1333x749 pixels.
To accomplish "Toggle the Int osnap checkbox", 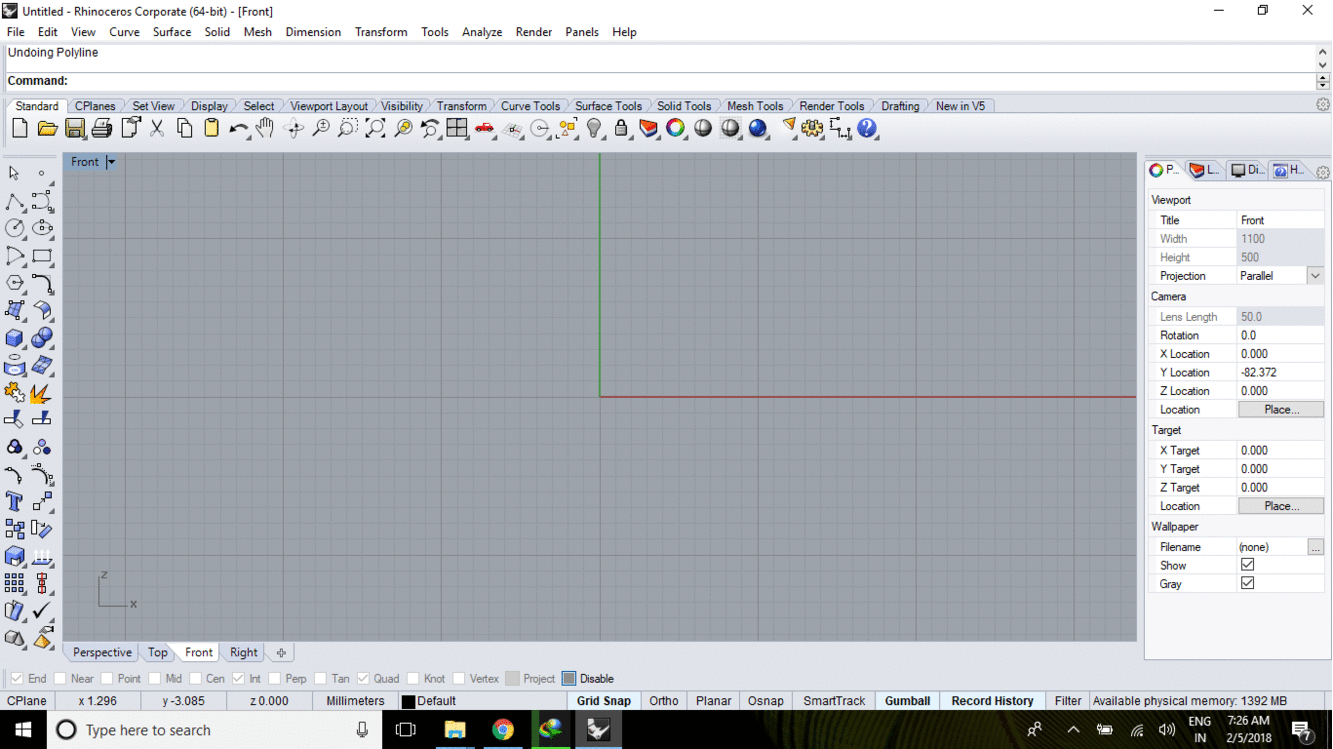I will (x=238, y=679).
